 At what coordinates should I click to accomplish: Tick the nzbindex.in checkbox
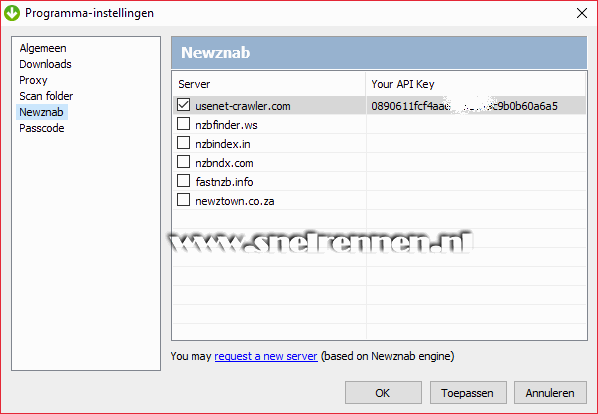coord(183,143)
